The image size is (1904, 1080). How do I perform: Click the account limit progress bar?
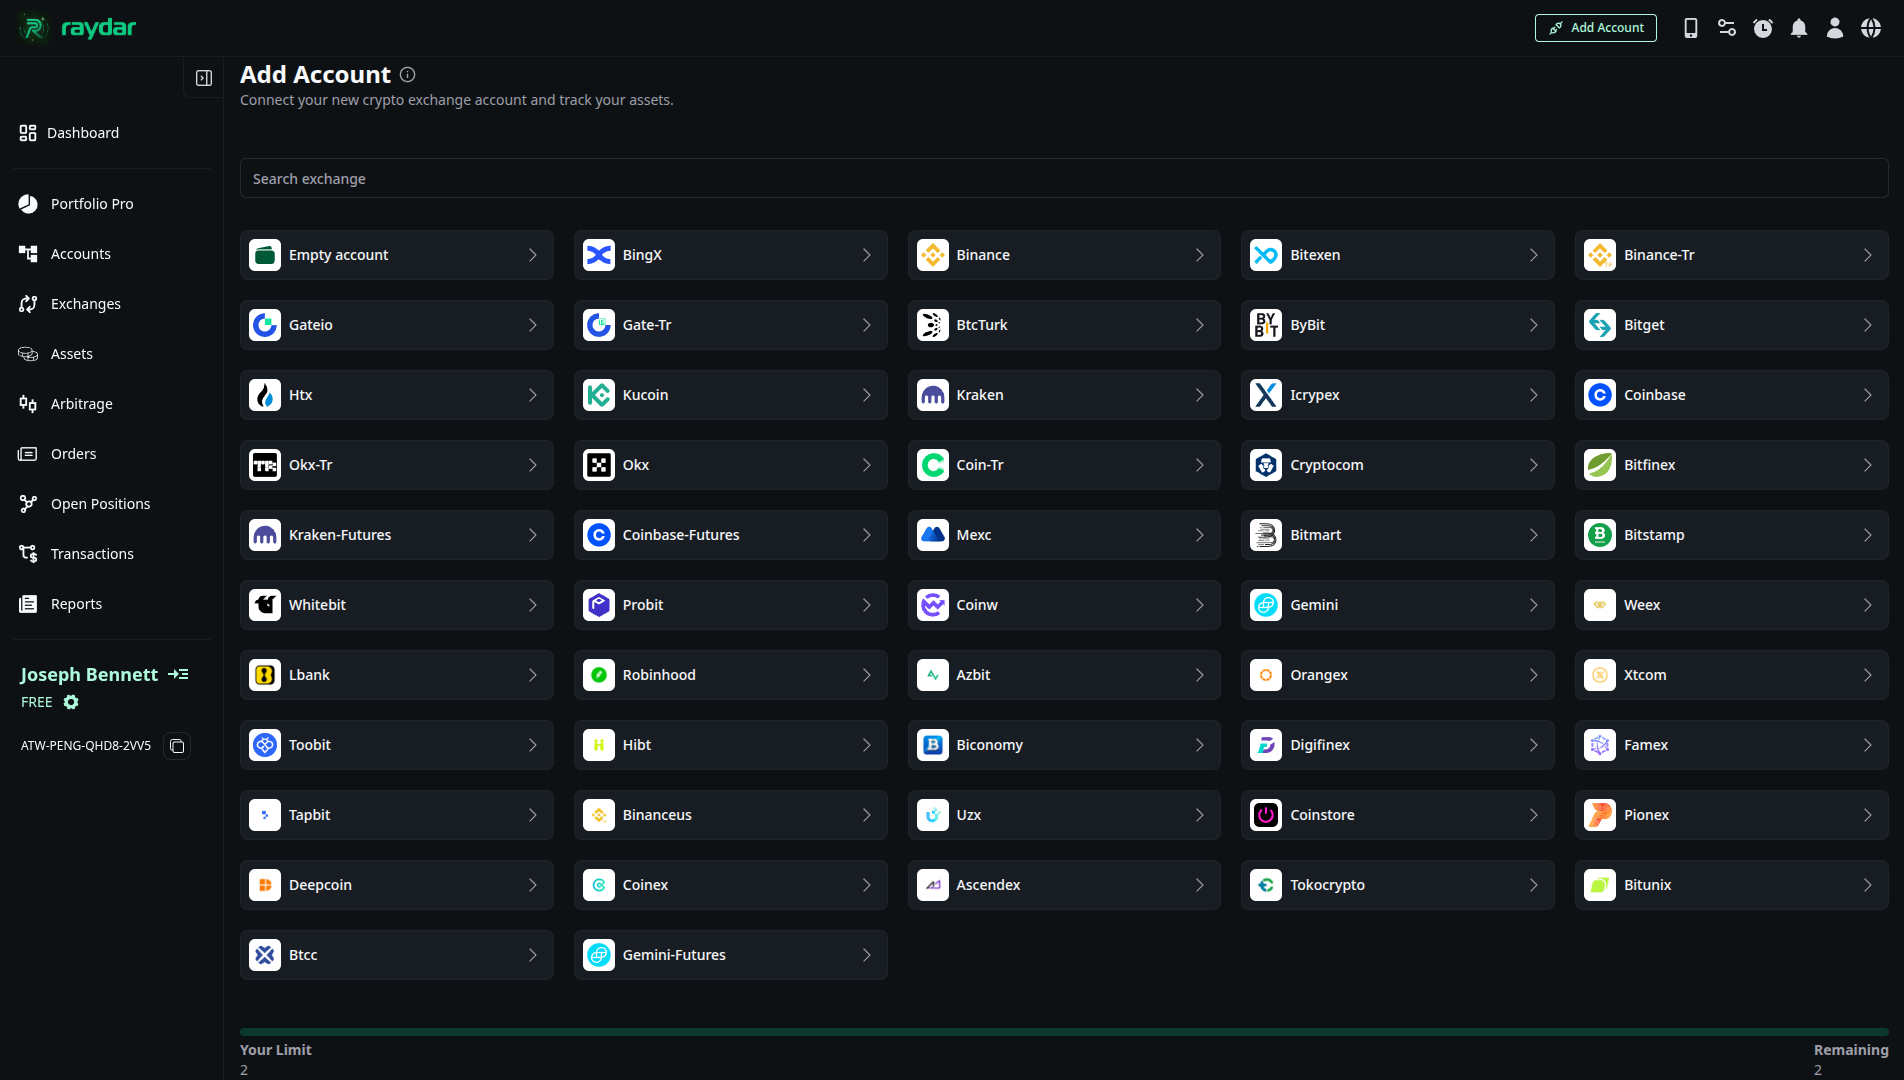pos(1063,1031)
